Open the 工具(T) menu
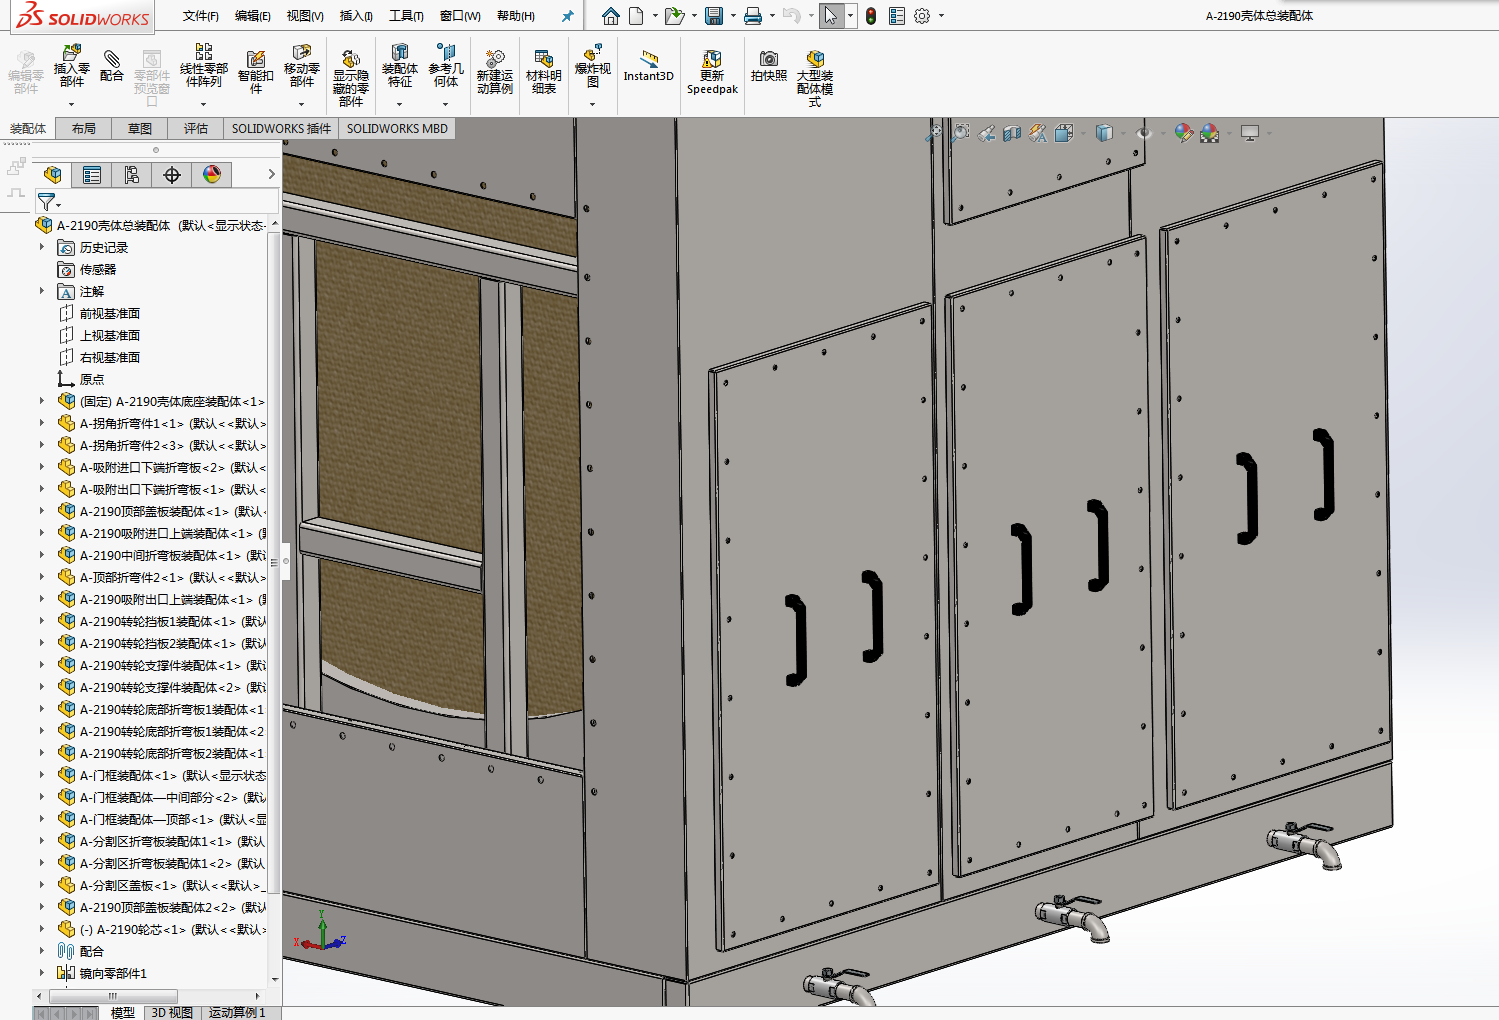Image resolution: width=1499 pixels, height=1020 pixels. pos(406,16)
